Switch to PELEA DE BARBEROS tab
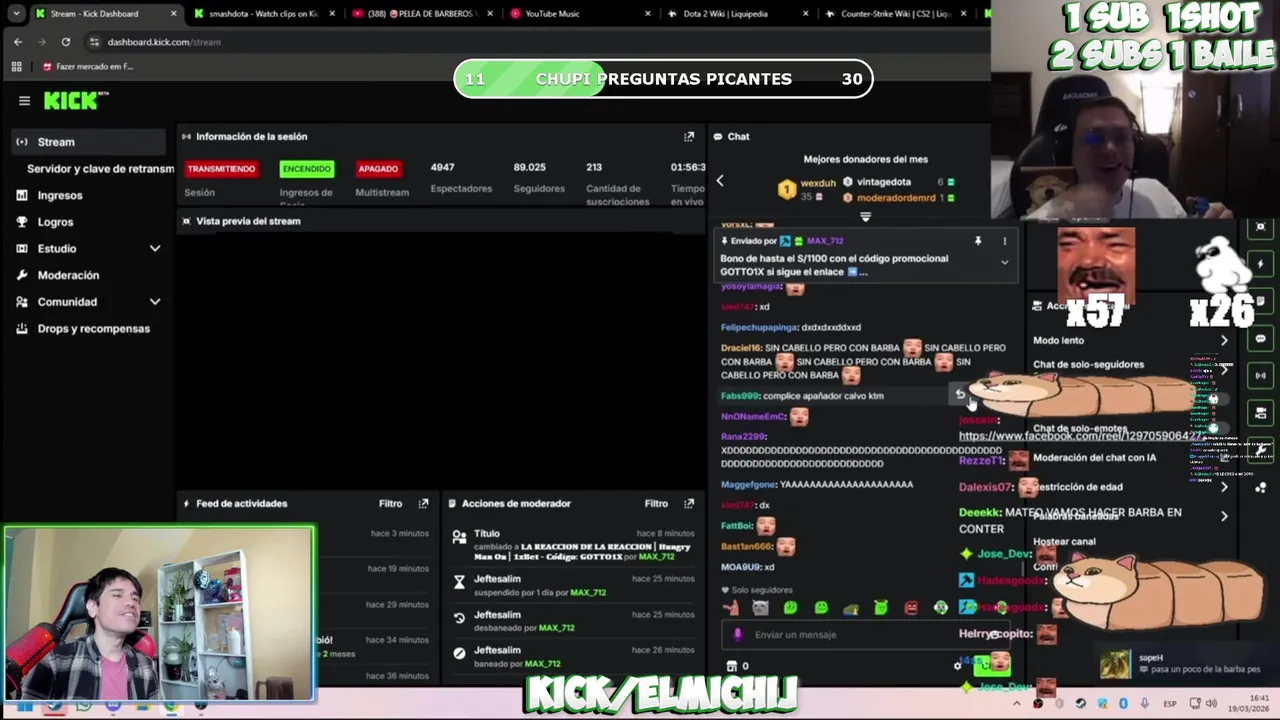This screenshot has width=1280, height=720. [423, 14]
